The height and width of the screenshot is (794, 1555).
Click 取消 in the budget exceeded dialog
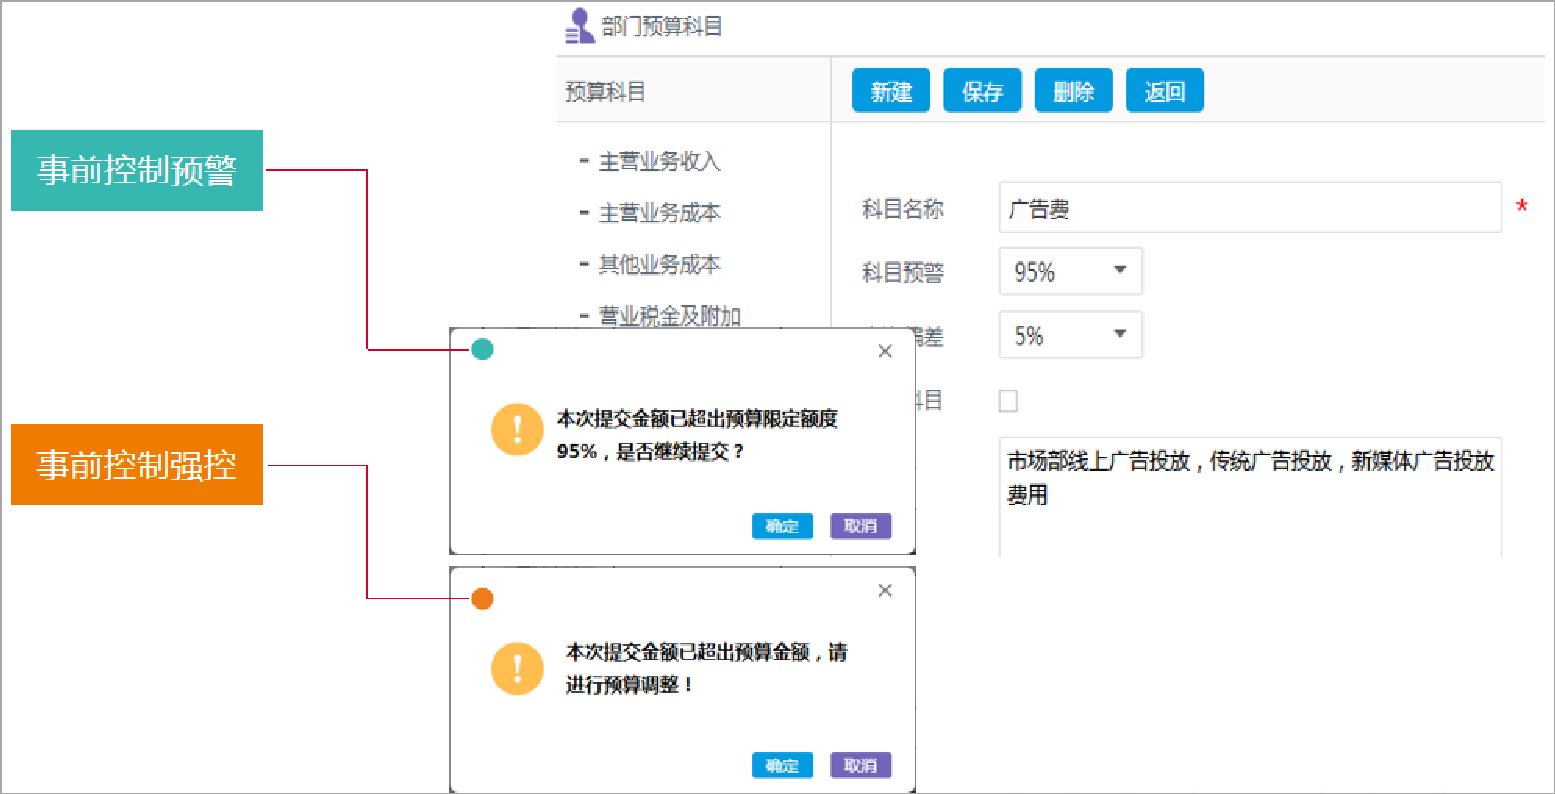pos(860,765)
